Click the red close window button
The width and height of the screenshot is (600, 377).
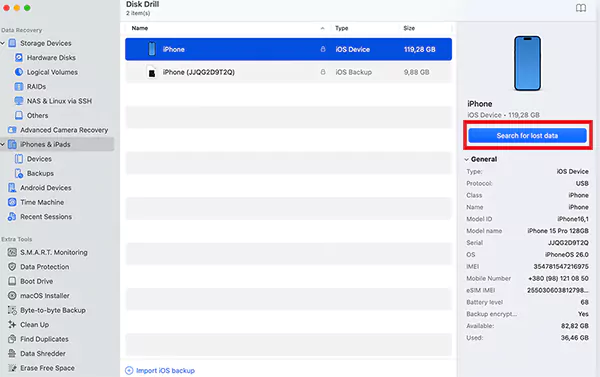(x=7, y=8)
